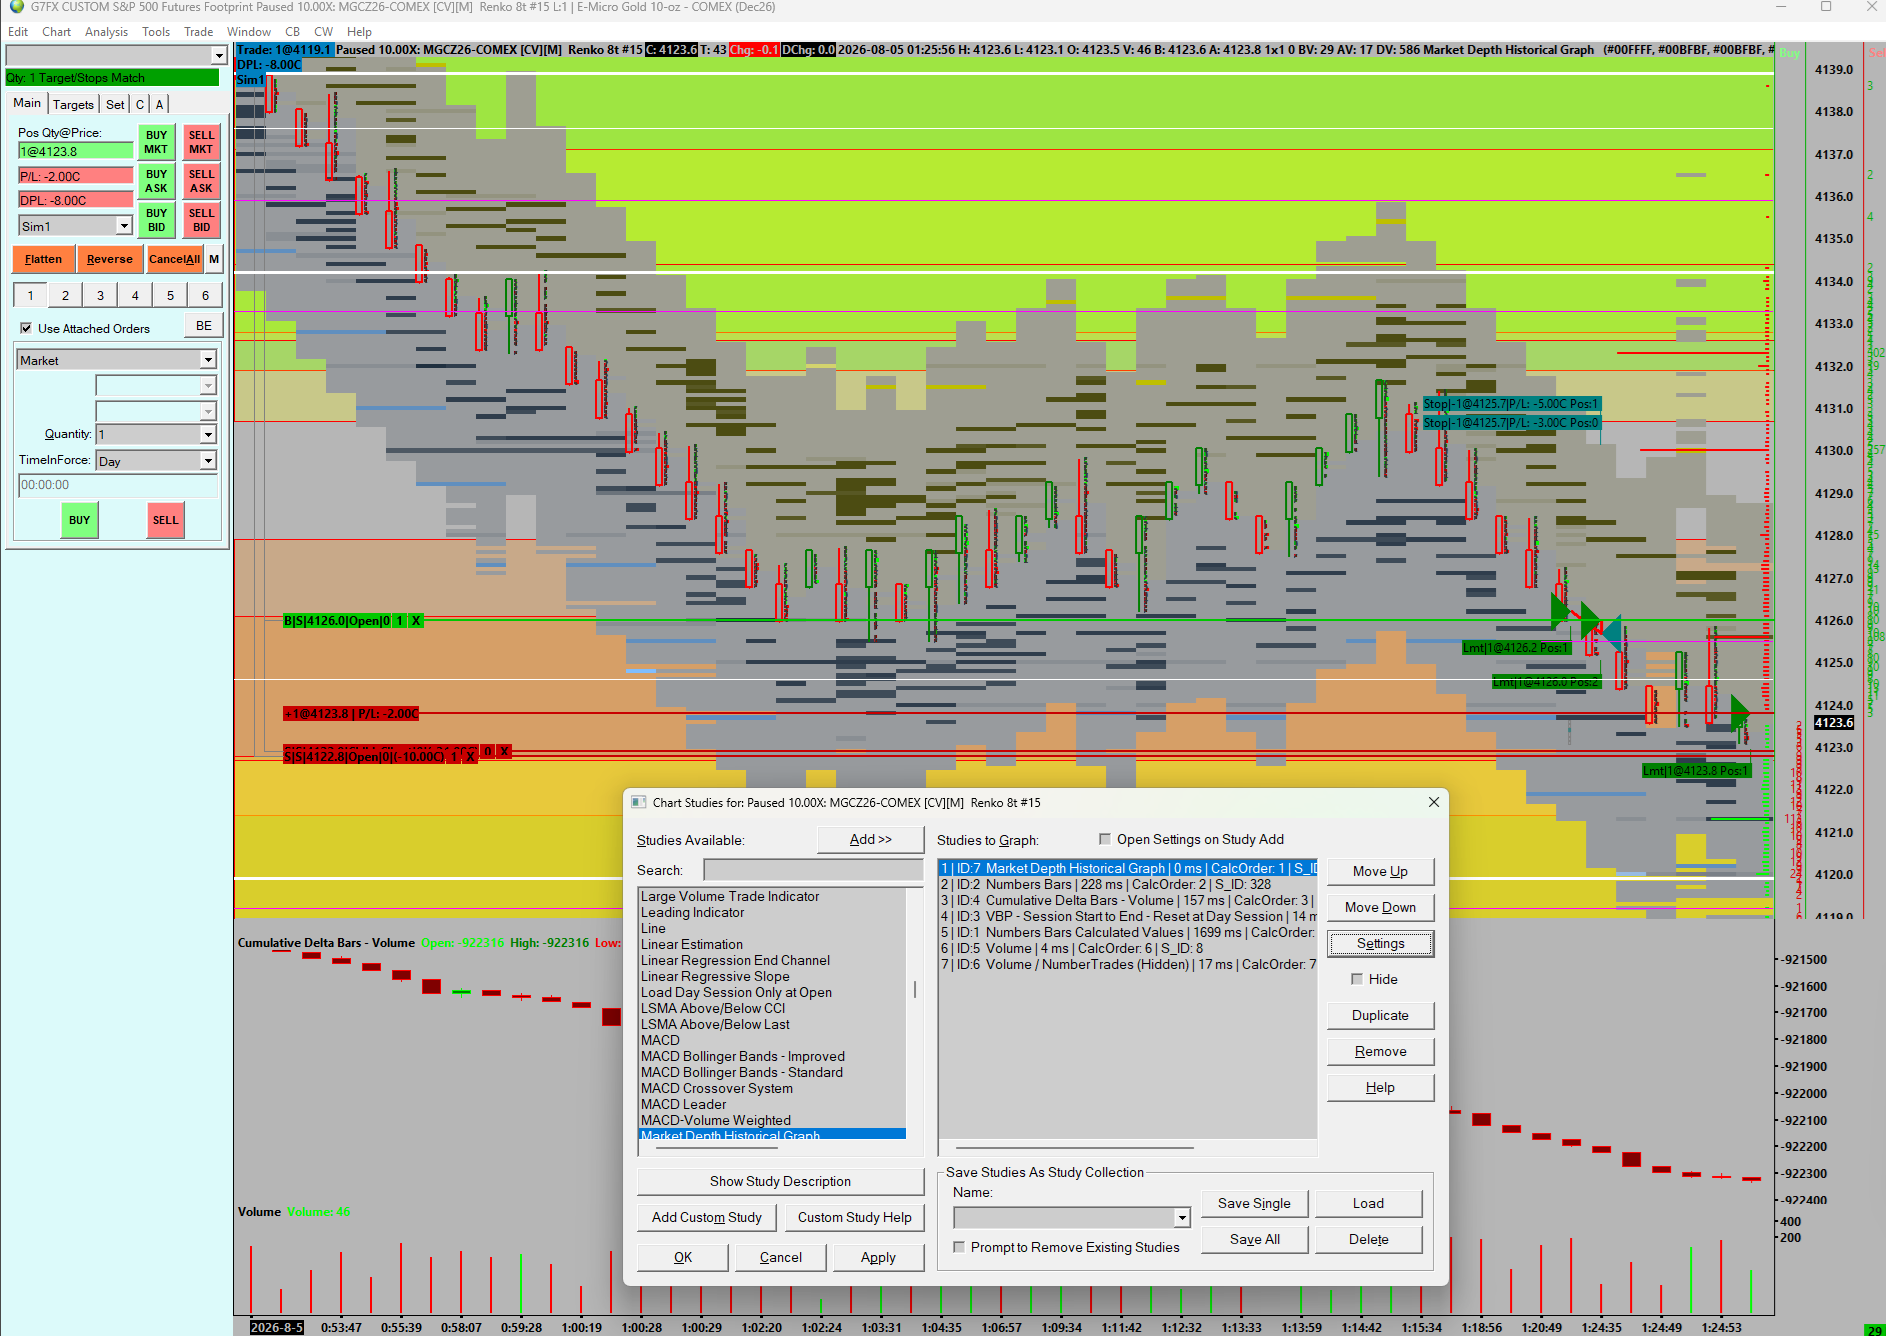The width and height of the screenshot is (1886, 1336).
Task: Open the Chart menu
Action: (56, 31)
